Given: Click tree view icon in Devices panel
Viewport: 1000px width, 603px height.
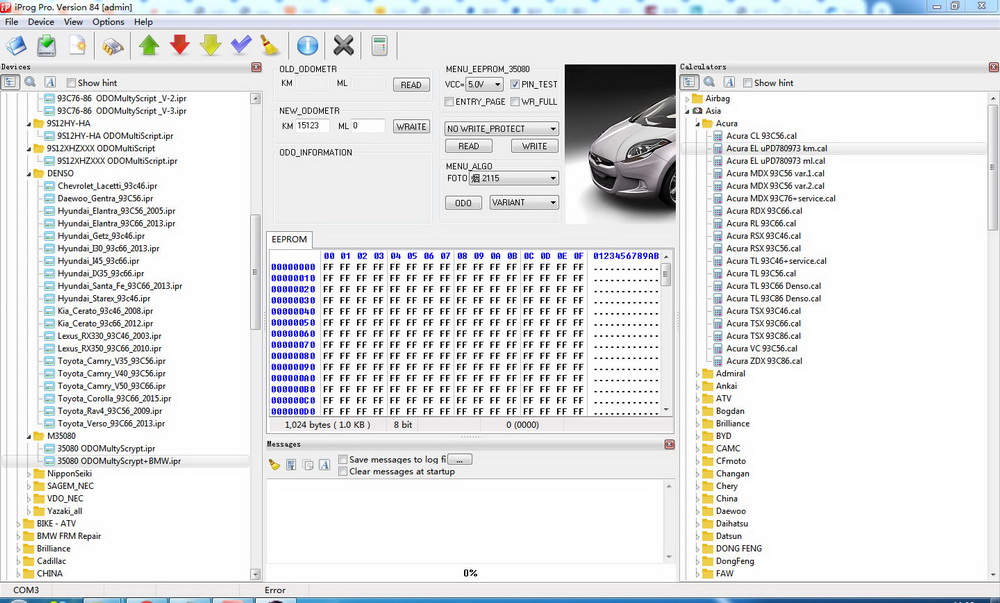Looking at the screenshot, I should 10,82.
